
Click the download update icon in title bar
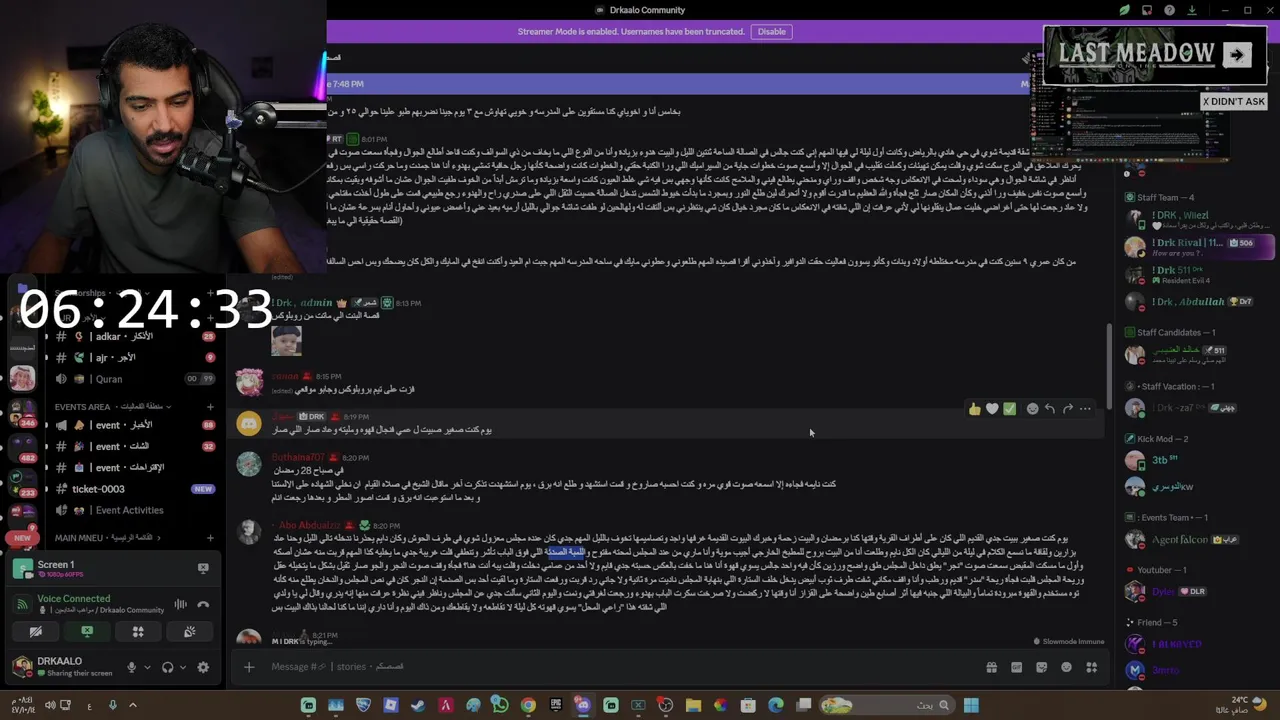[1192, 10]
